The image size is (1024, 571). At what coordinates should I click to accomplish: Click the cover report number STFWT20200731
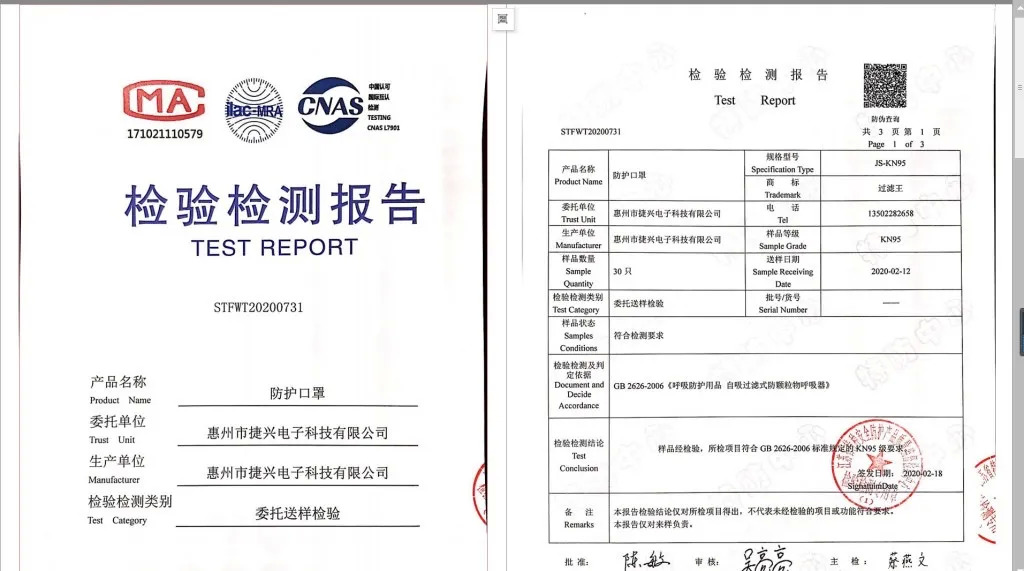click(259, 308)
